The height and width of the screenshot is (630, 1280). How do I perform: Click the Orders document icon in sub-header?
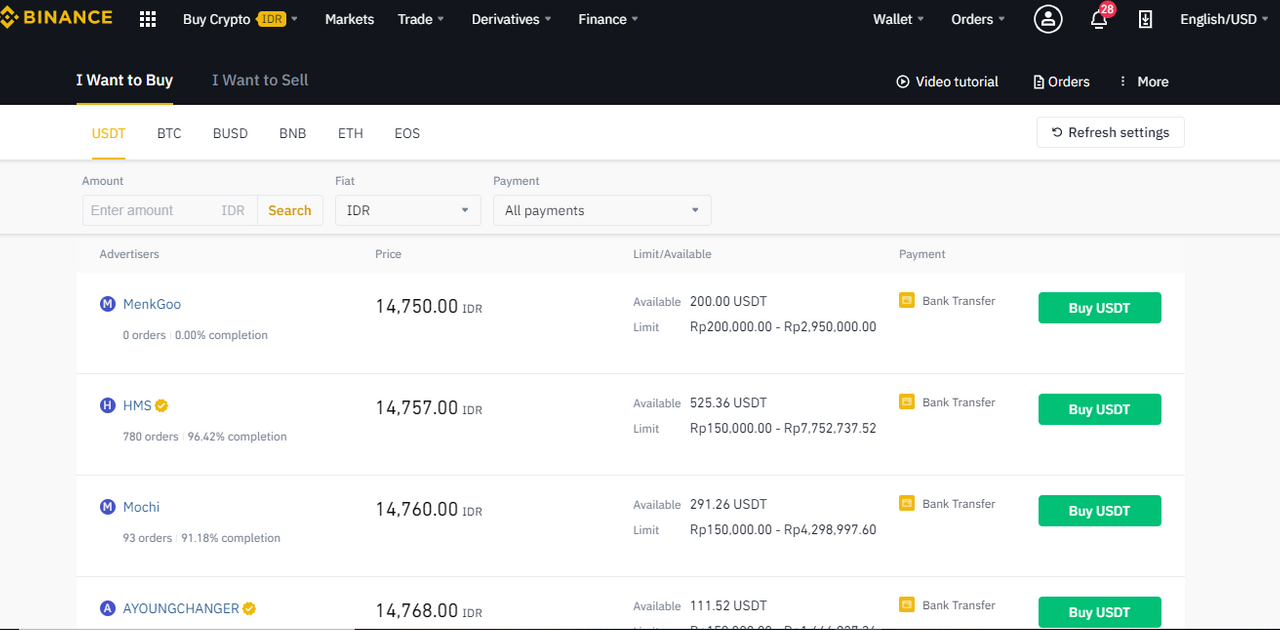click(x=1038, y=82)
